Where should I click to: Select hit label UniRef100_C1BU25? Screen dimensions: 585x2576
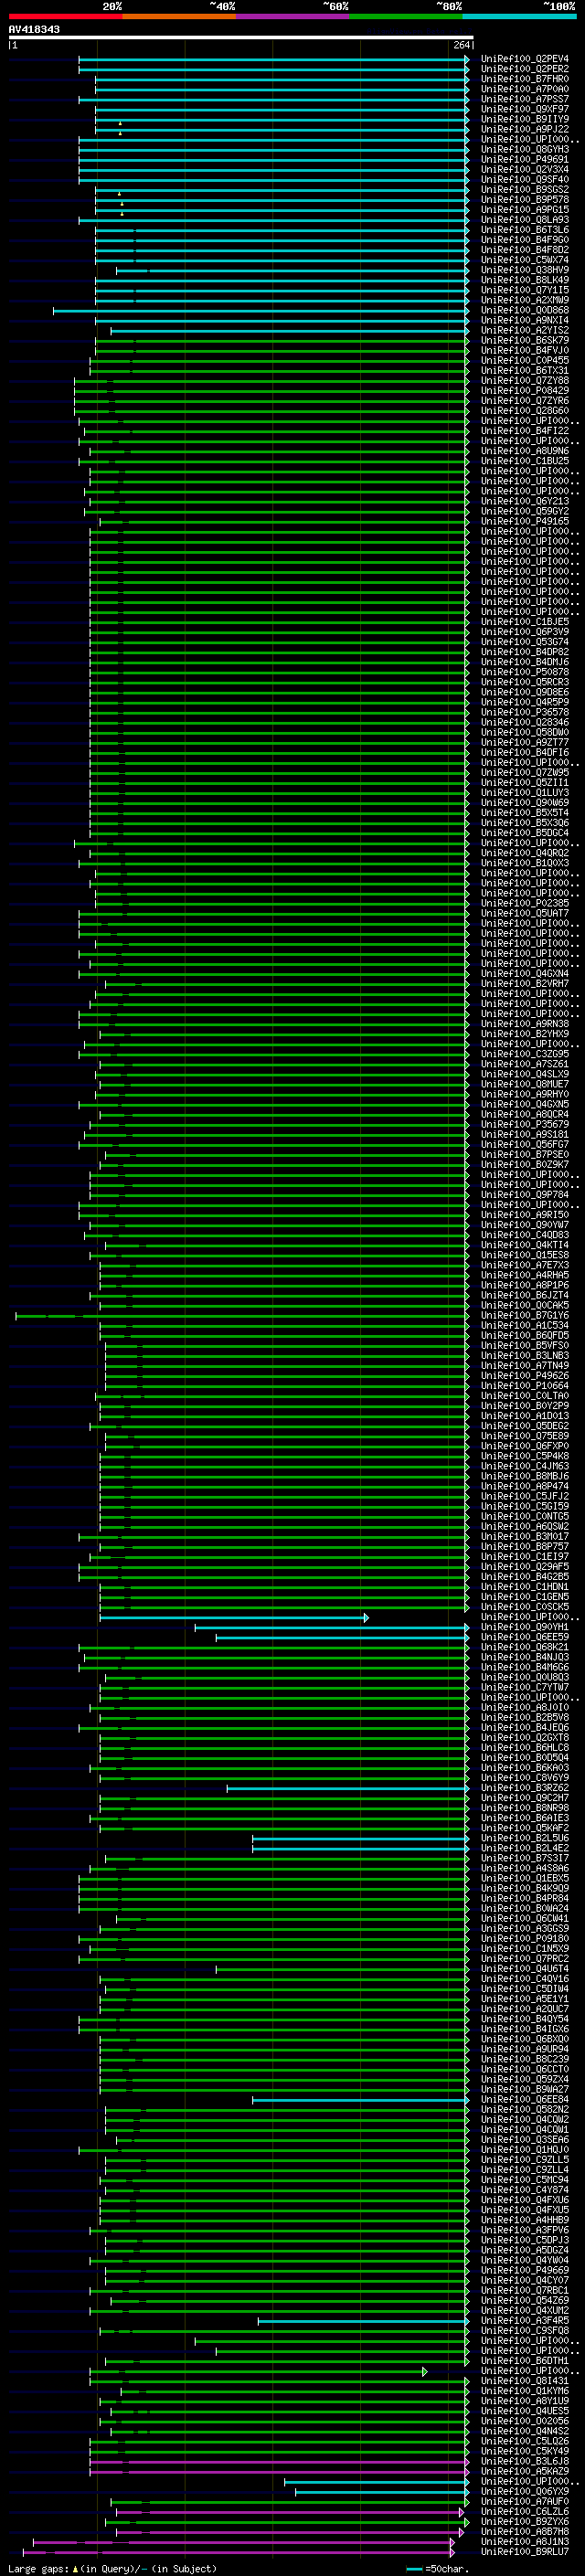(x=524, y=461)
